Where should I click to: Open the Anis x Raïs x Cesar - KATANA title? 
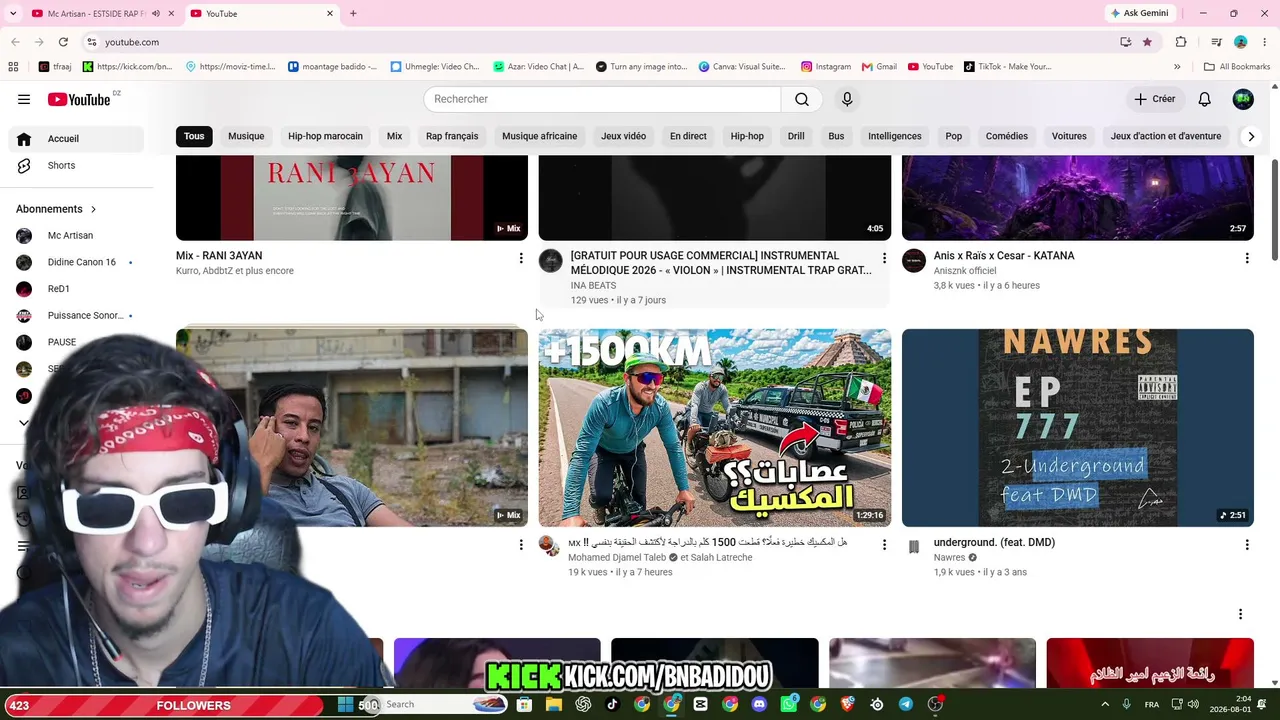point(1004,256)
